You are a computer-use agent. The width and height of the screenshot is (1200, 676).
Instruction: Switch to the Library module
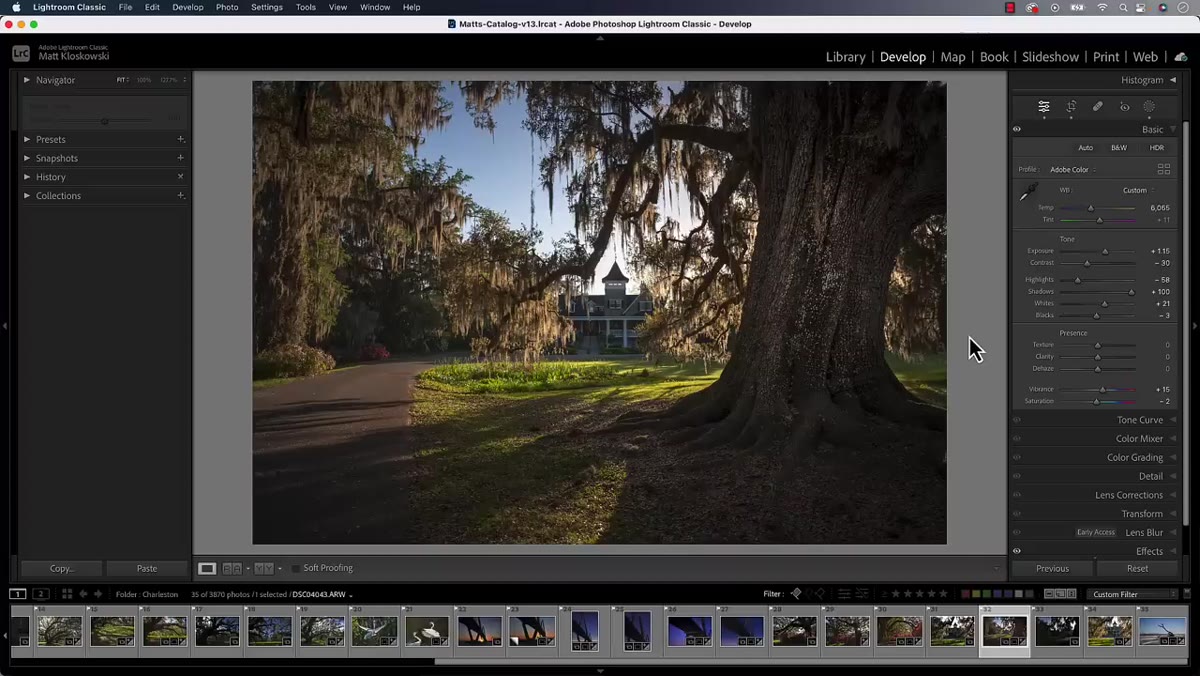845,57
